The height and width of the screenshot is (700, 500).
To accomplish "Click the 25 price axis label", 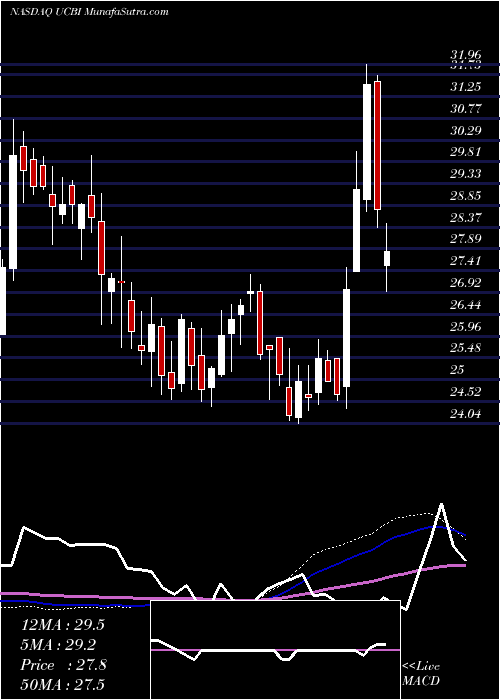I will (458, 370).
